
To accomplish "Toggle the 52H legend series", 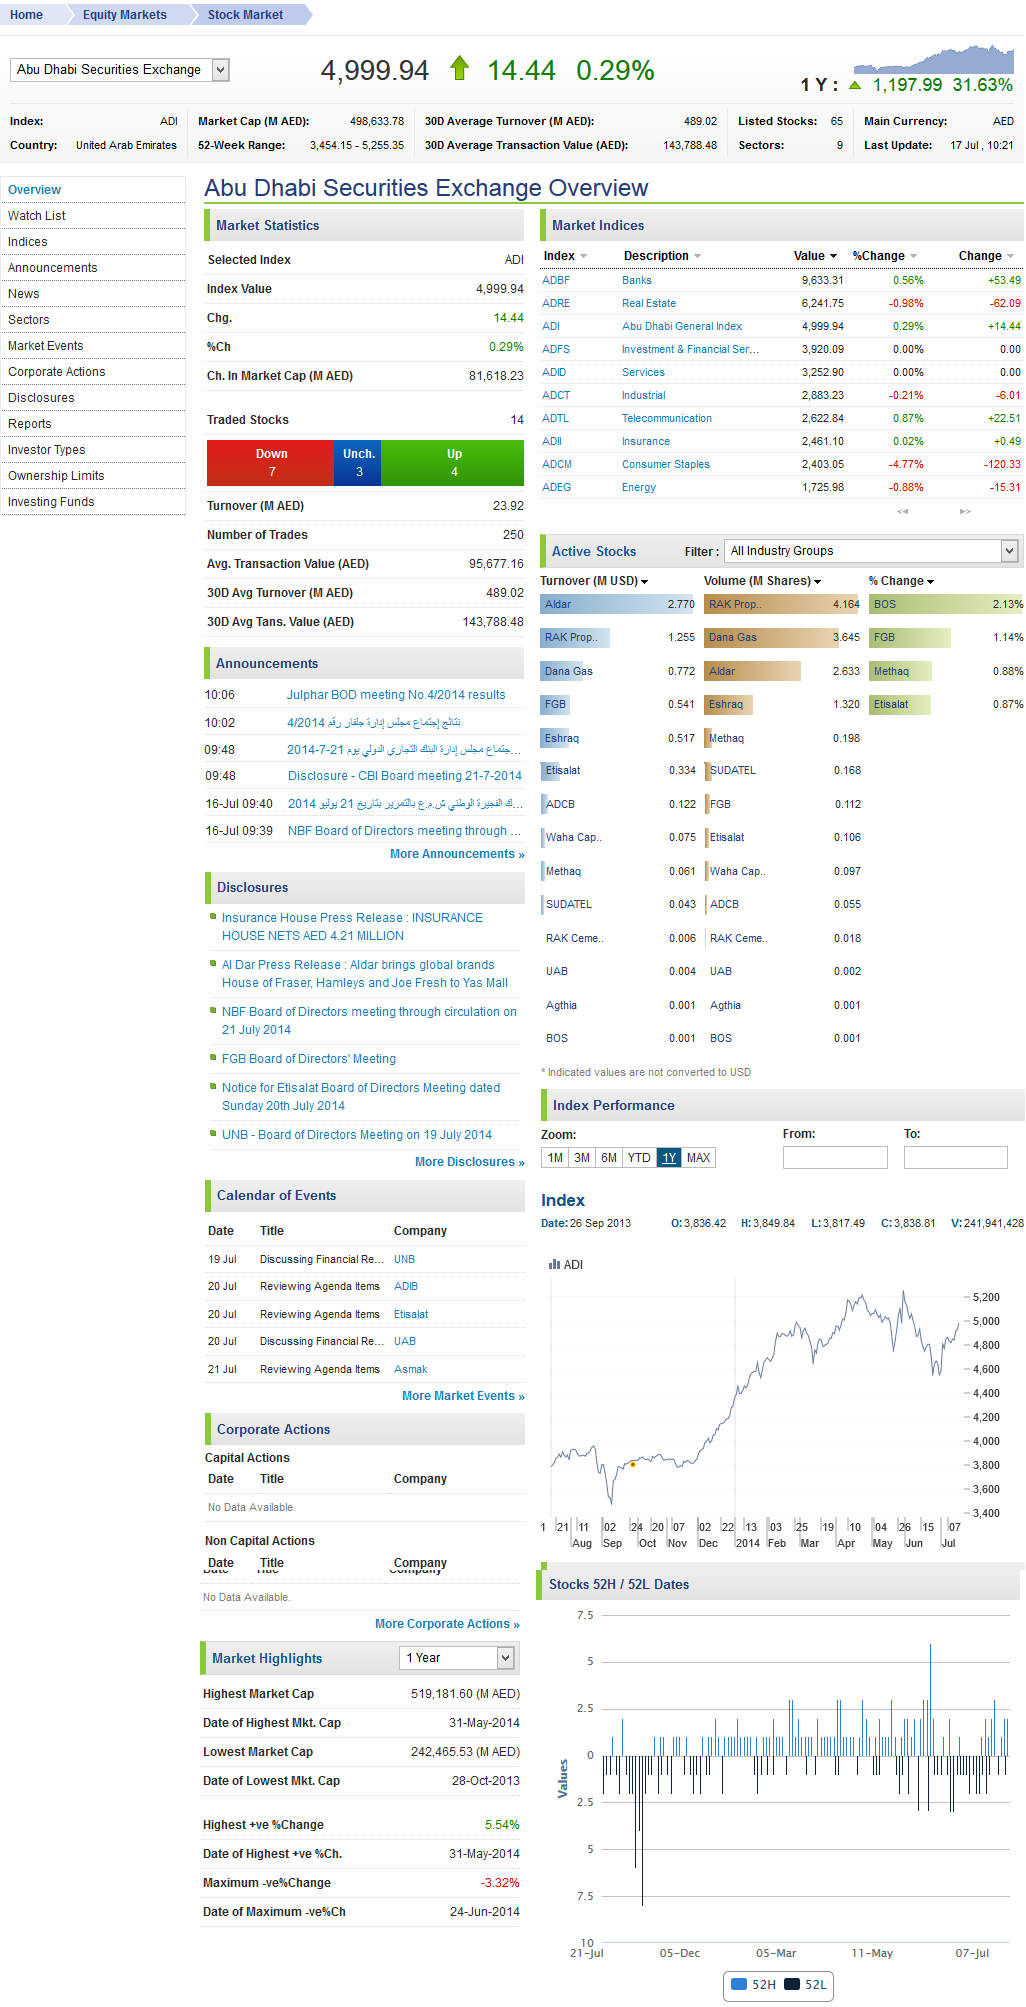I will point(753,1985).
